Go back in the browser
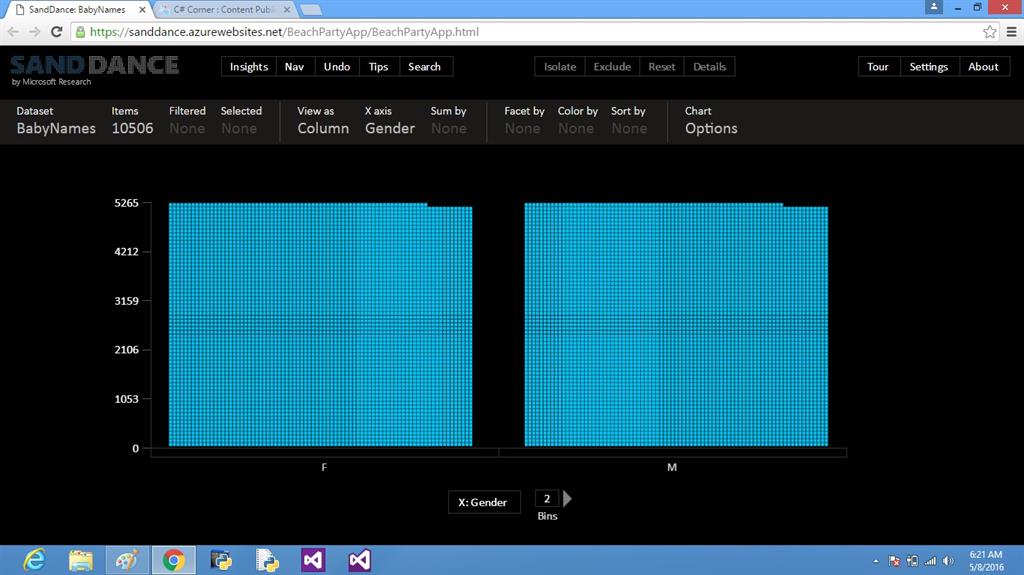 (13, 31)
